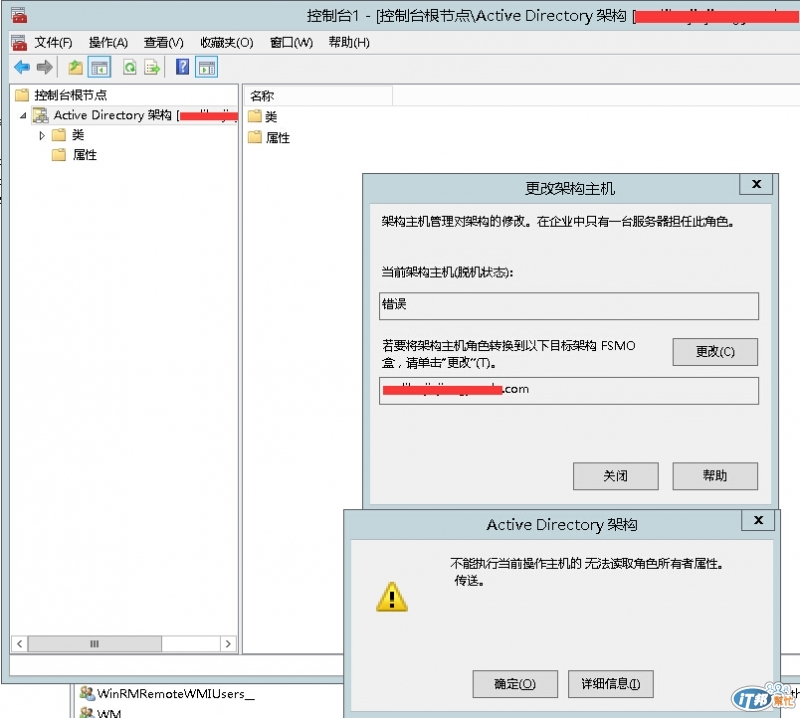Toggle the Show/Hide Console Tree icon
Image resolution: width=800 pixels, height=718 pixels.
(99, 67)
